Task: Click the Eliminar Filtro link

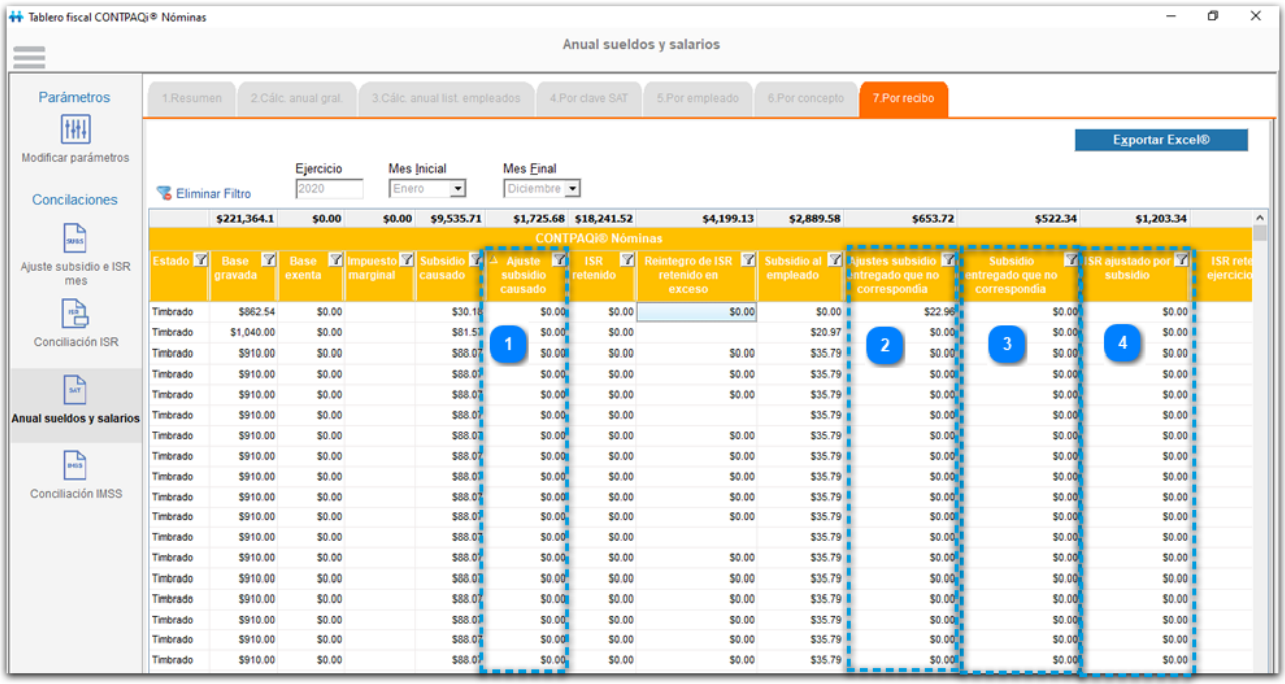Action: click(x=204, y=194)
